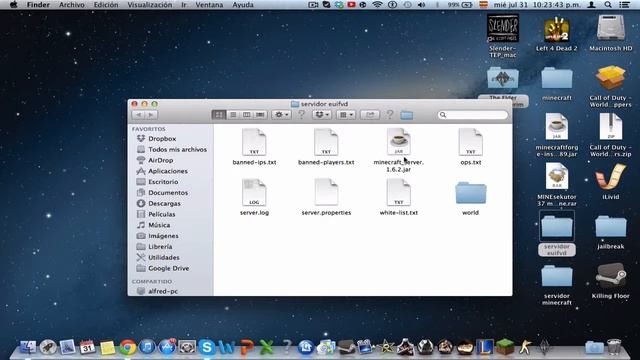Select the server.properties file
Screen dimensions: 640x360
326,197
